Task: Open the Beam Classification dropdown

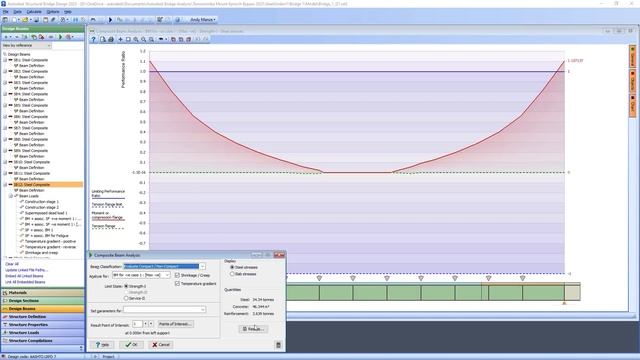Action: (202, 267)
